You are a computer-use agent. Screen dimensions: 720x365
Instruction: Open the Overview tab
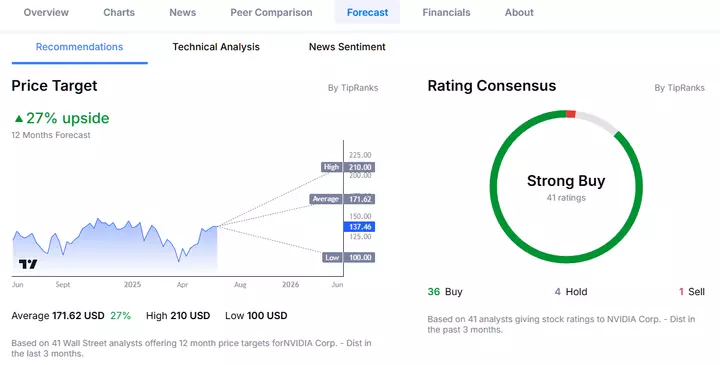click(x=46, y=12)
